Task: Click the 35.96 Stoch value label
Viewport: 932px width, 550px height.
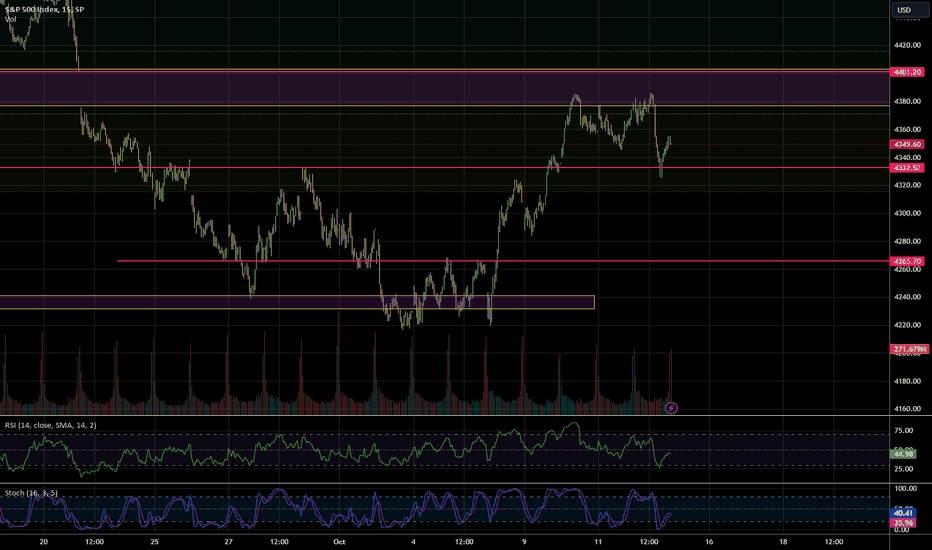Action: [903, 523]
